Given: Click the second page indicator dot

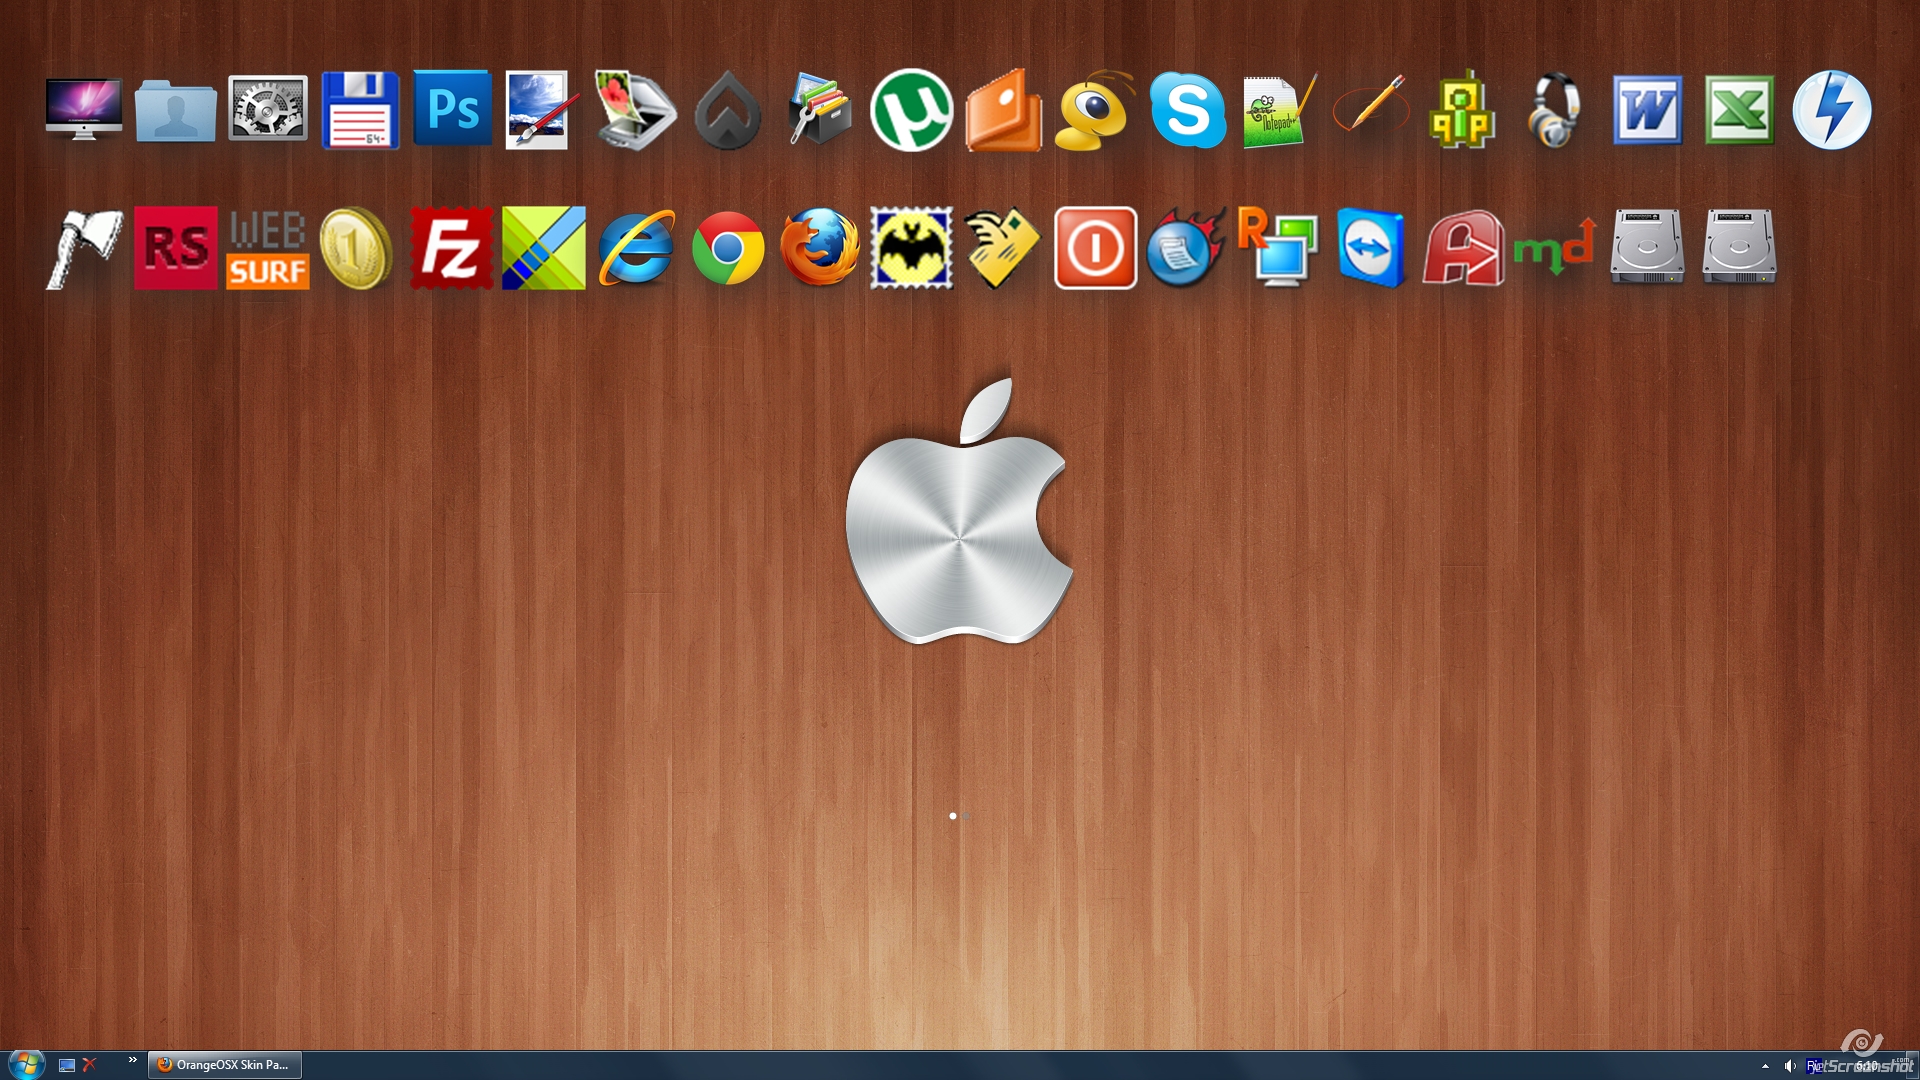Looking at the screenshot, I should (967, 816).
